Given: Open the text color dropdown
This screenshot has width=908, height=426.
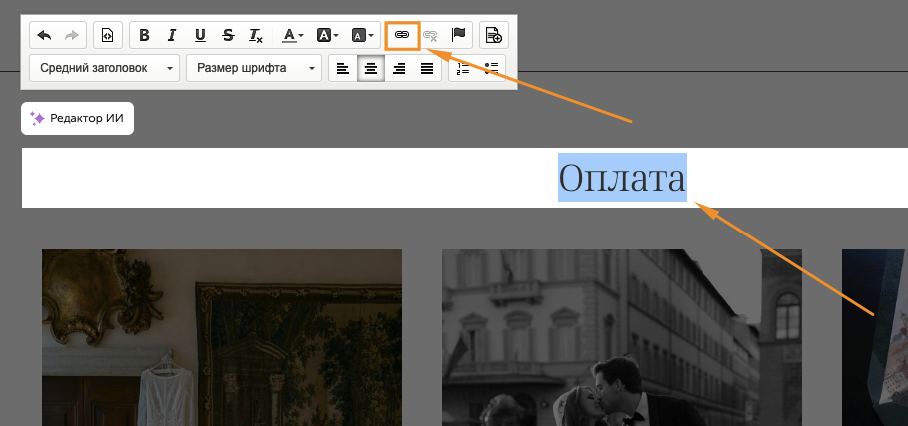Looking at the screenshot, I should [x=293, y=35].
